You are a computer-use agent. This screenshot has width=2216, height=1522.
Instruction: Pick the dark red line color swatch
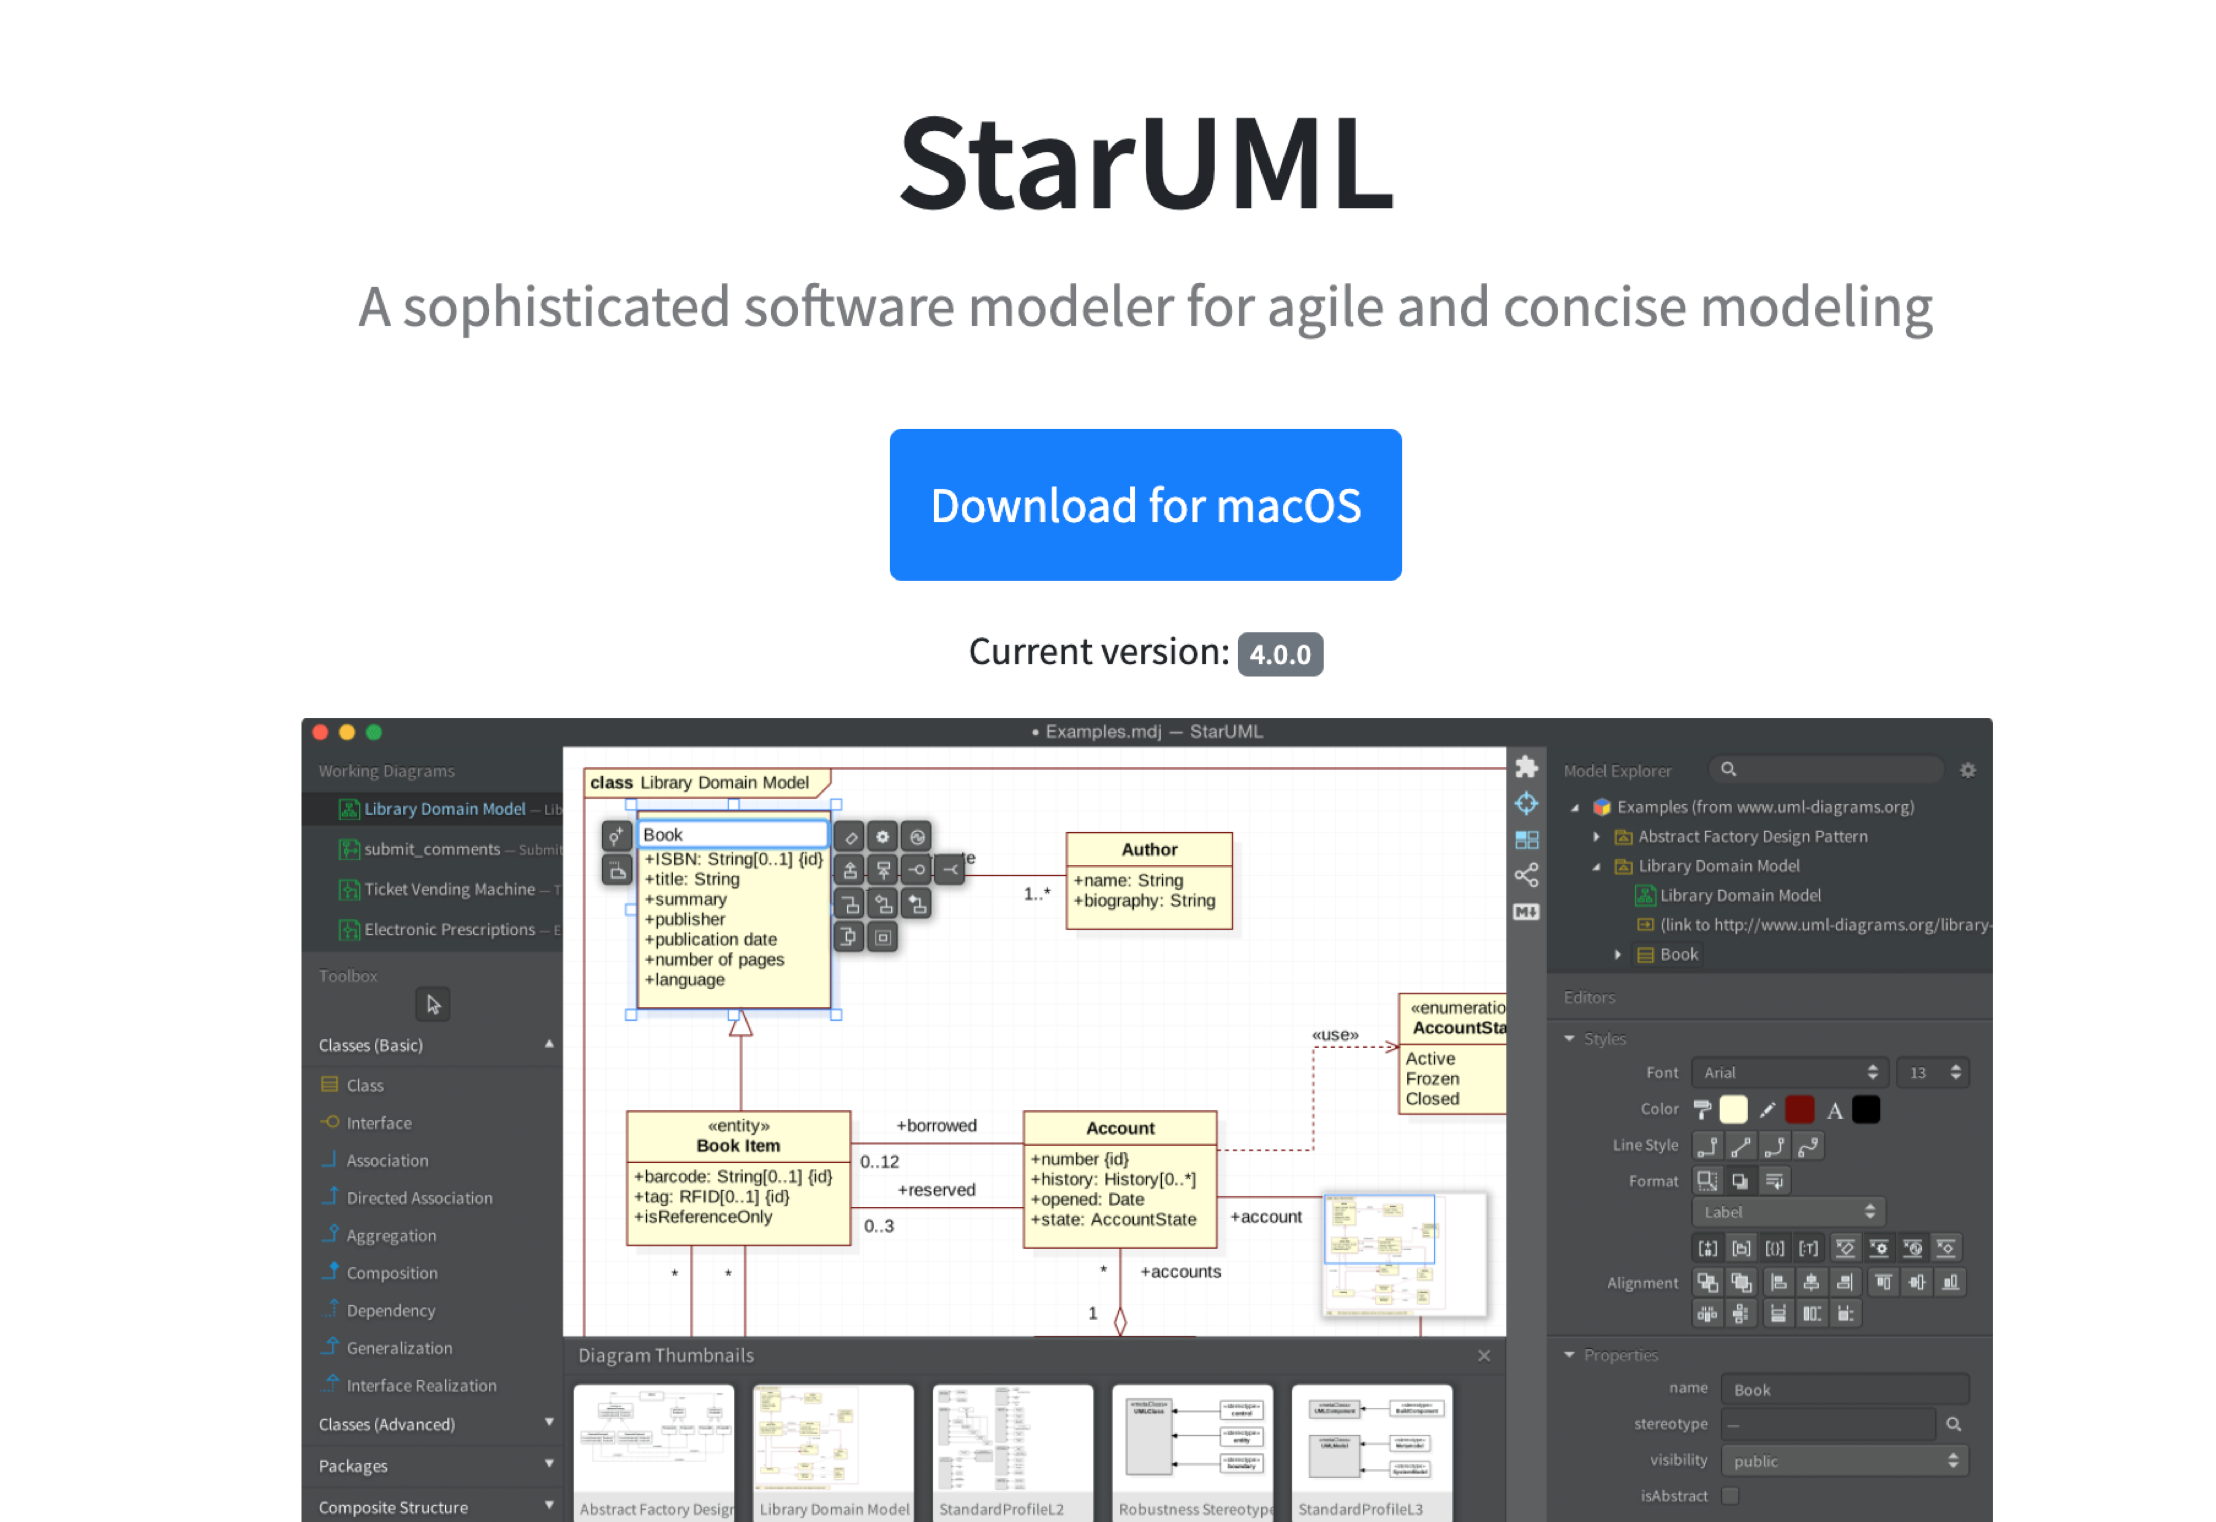[x=1799, y=1109]
